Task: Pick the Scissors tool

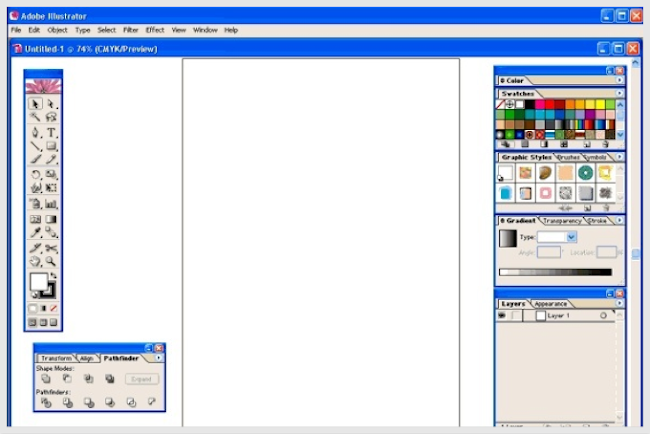Action: click(51, 248)
